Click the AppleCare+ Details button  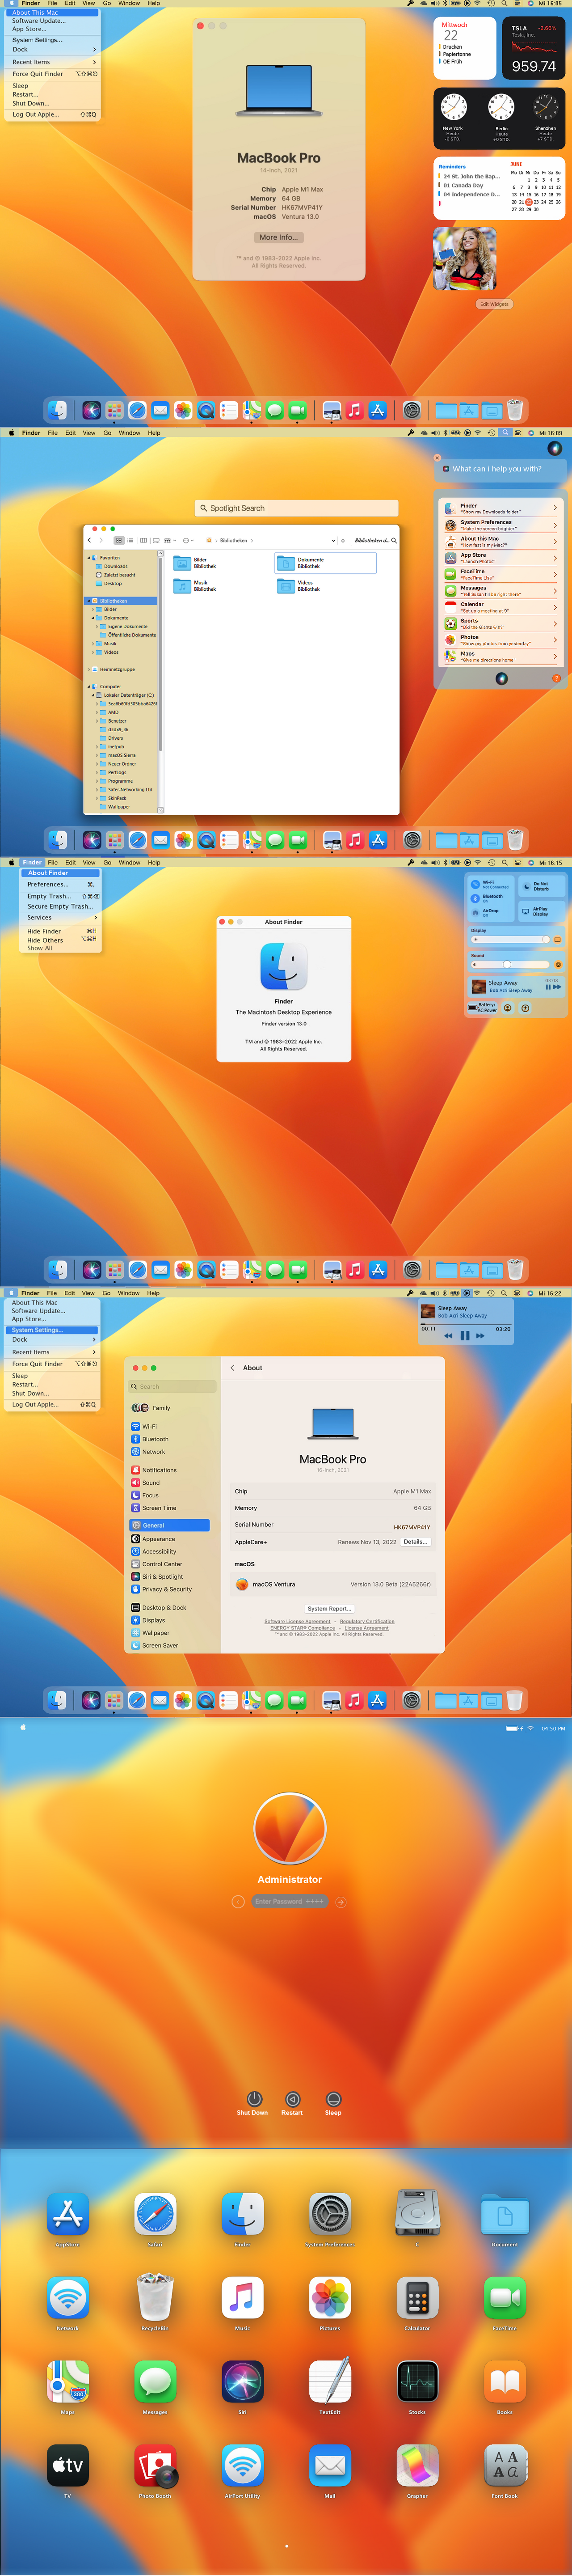pyautogui.click(x=416, y=1542)
